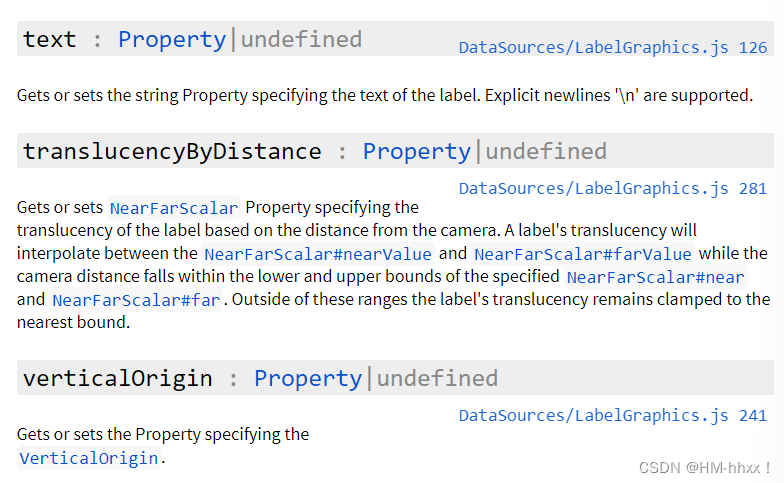Follow the NearFarScalar link after 'Gets or sets'
The image size is (784, 483).
coord(174,208)
